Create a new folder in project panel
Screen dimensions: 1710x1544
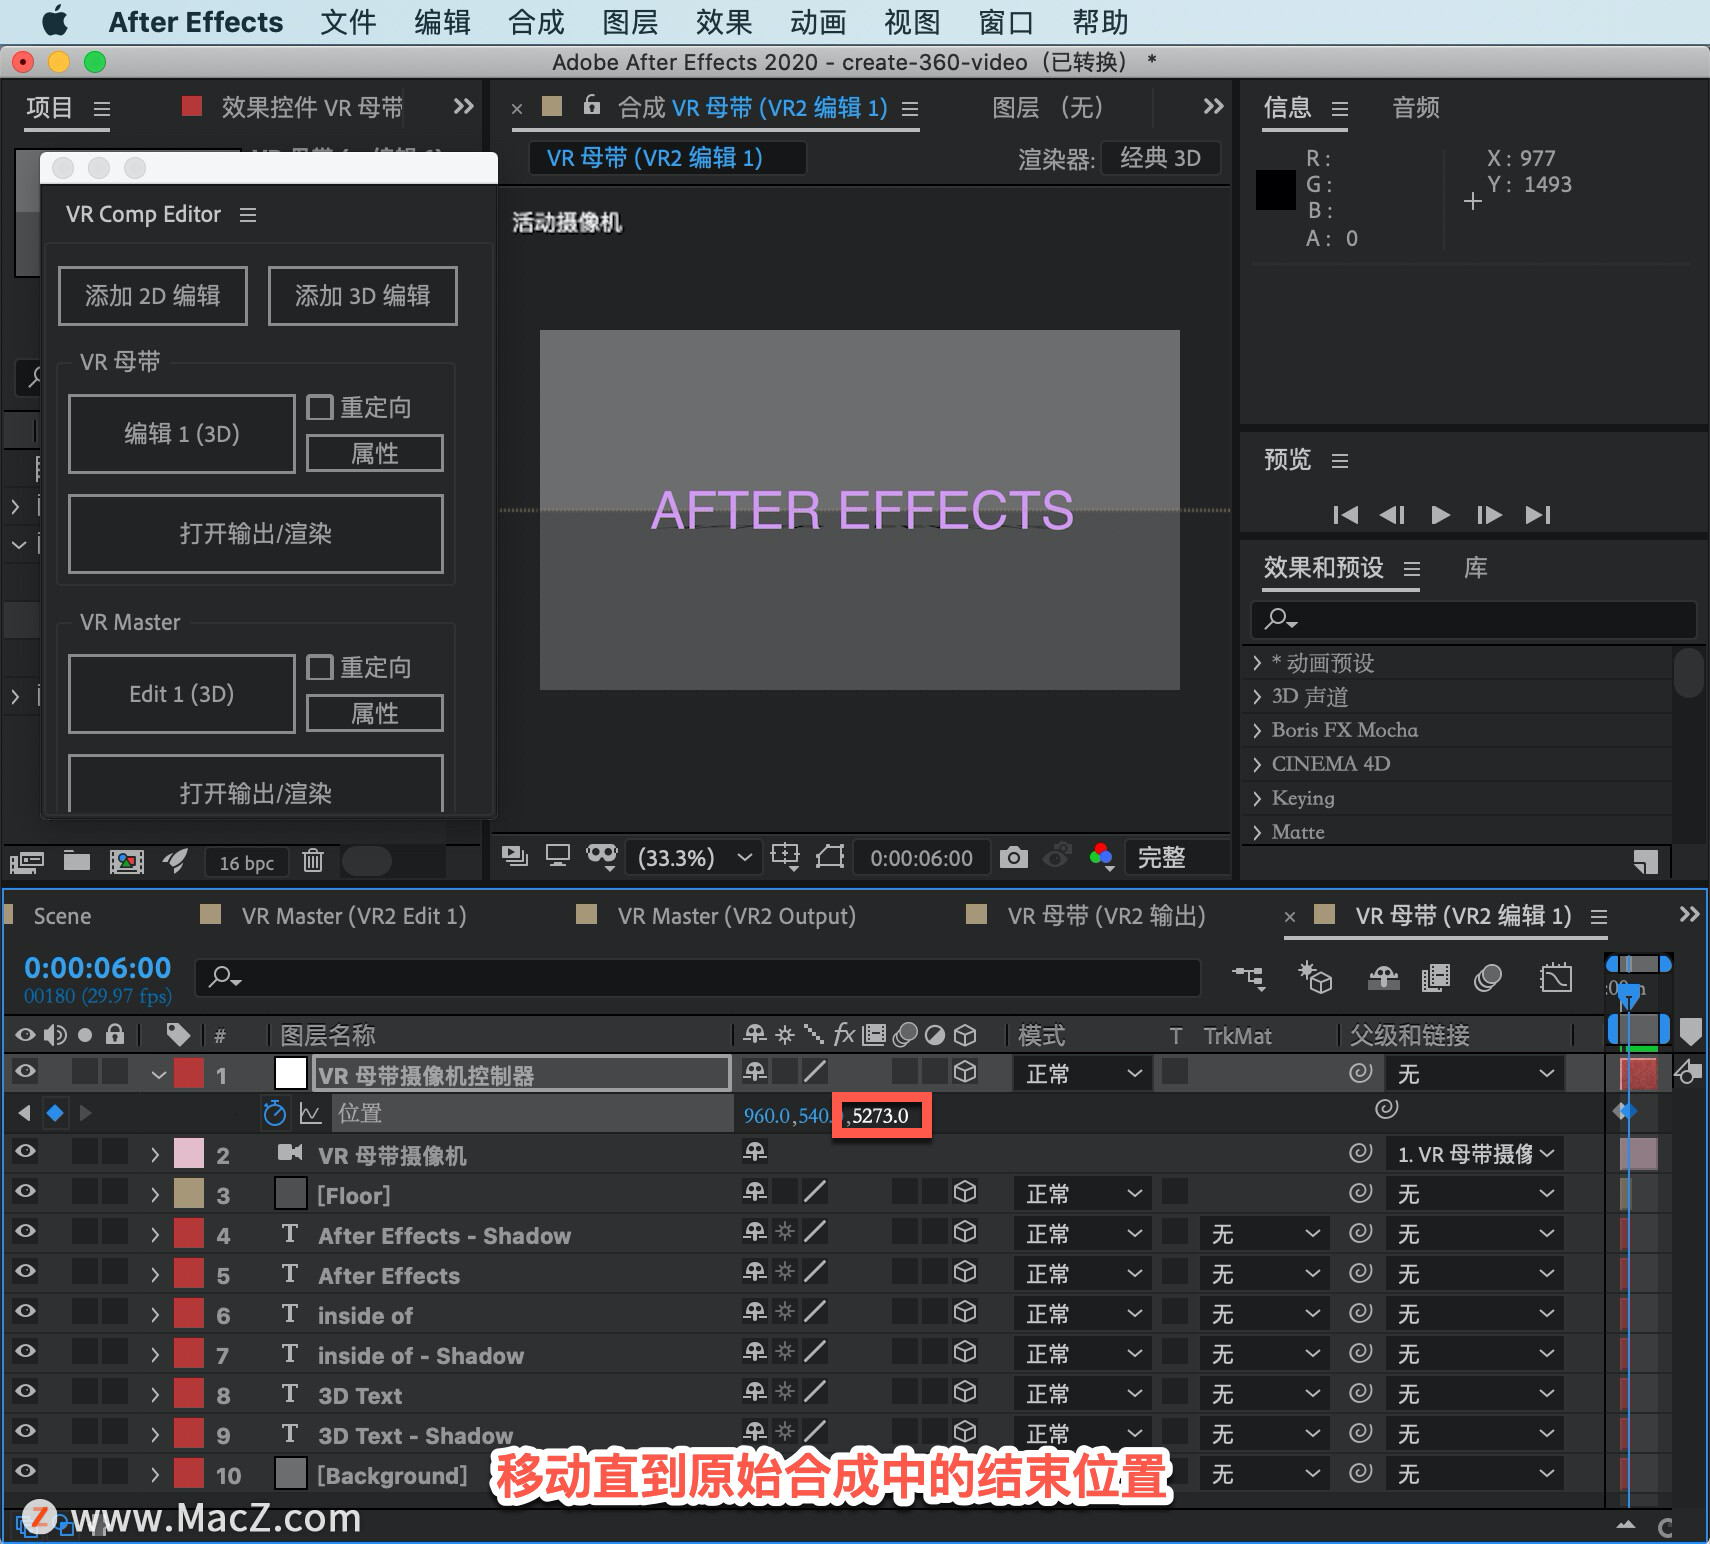pos(77,861)
